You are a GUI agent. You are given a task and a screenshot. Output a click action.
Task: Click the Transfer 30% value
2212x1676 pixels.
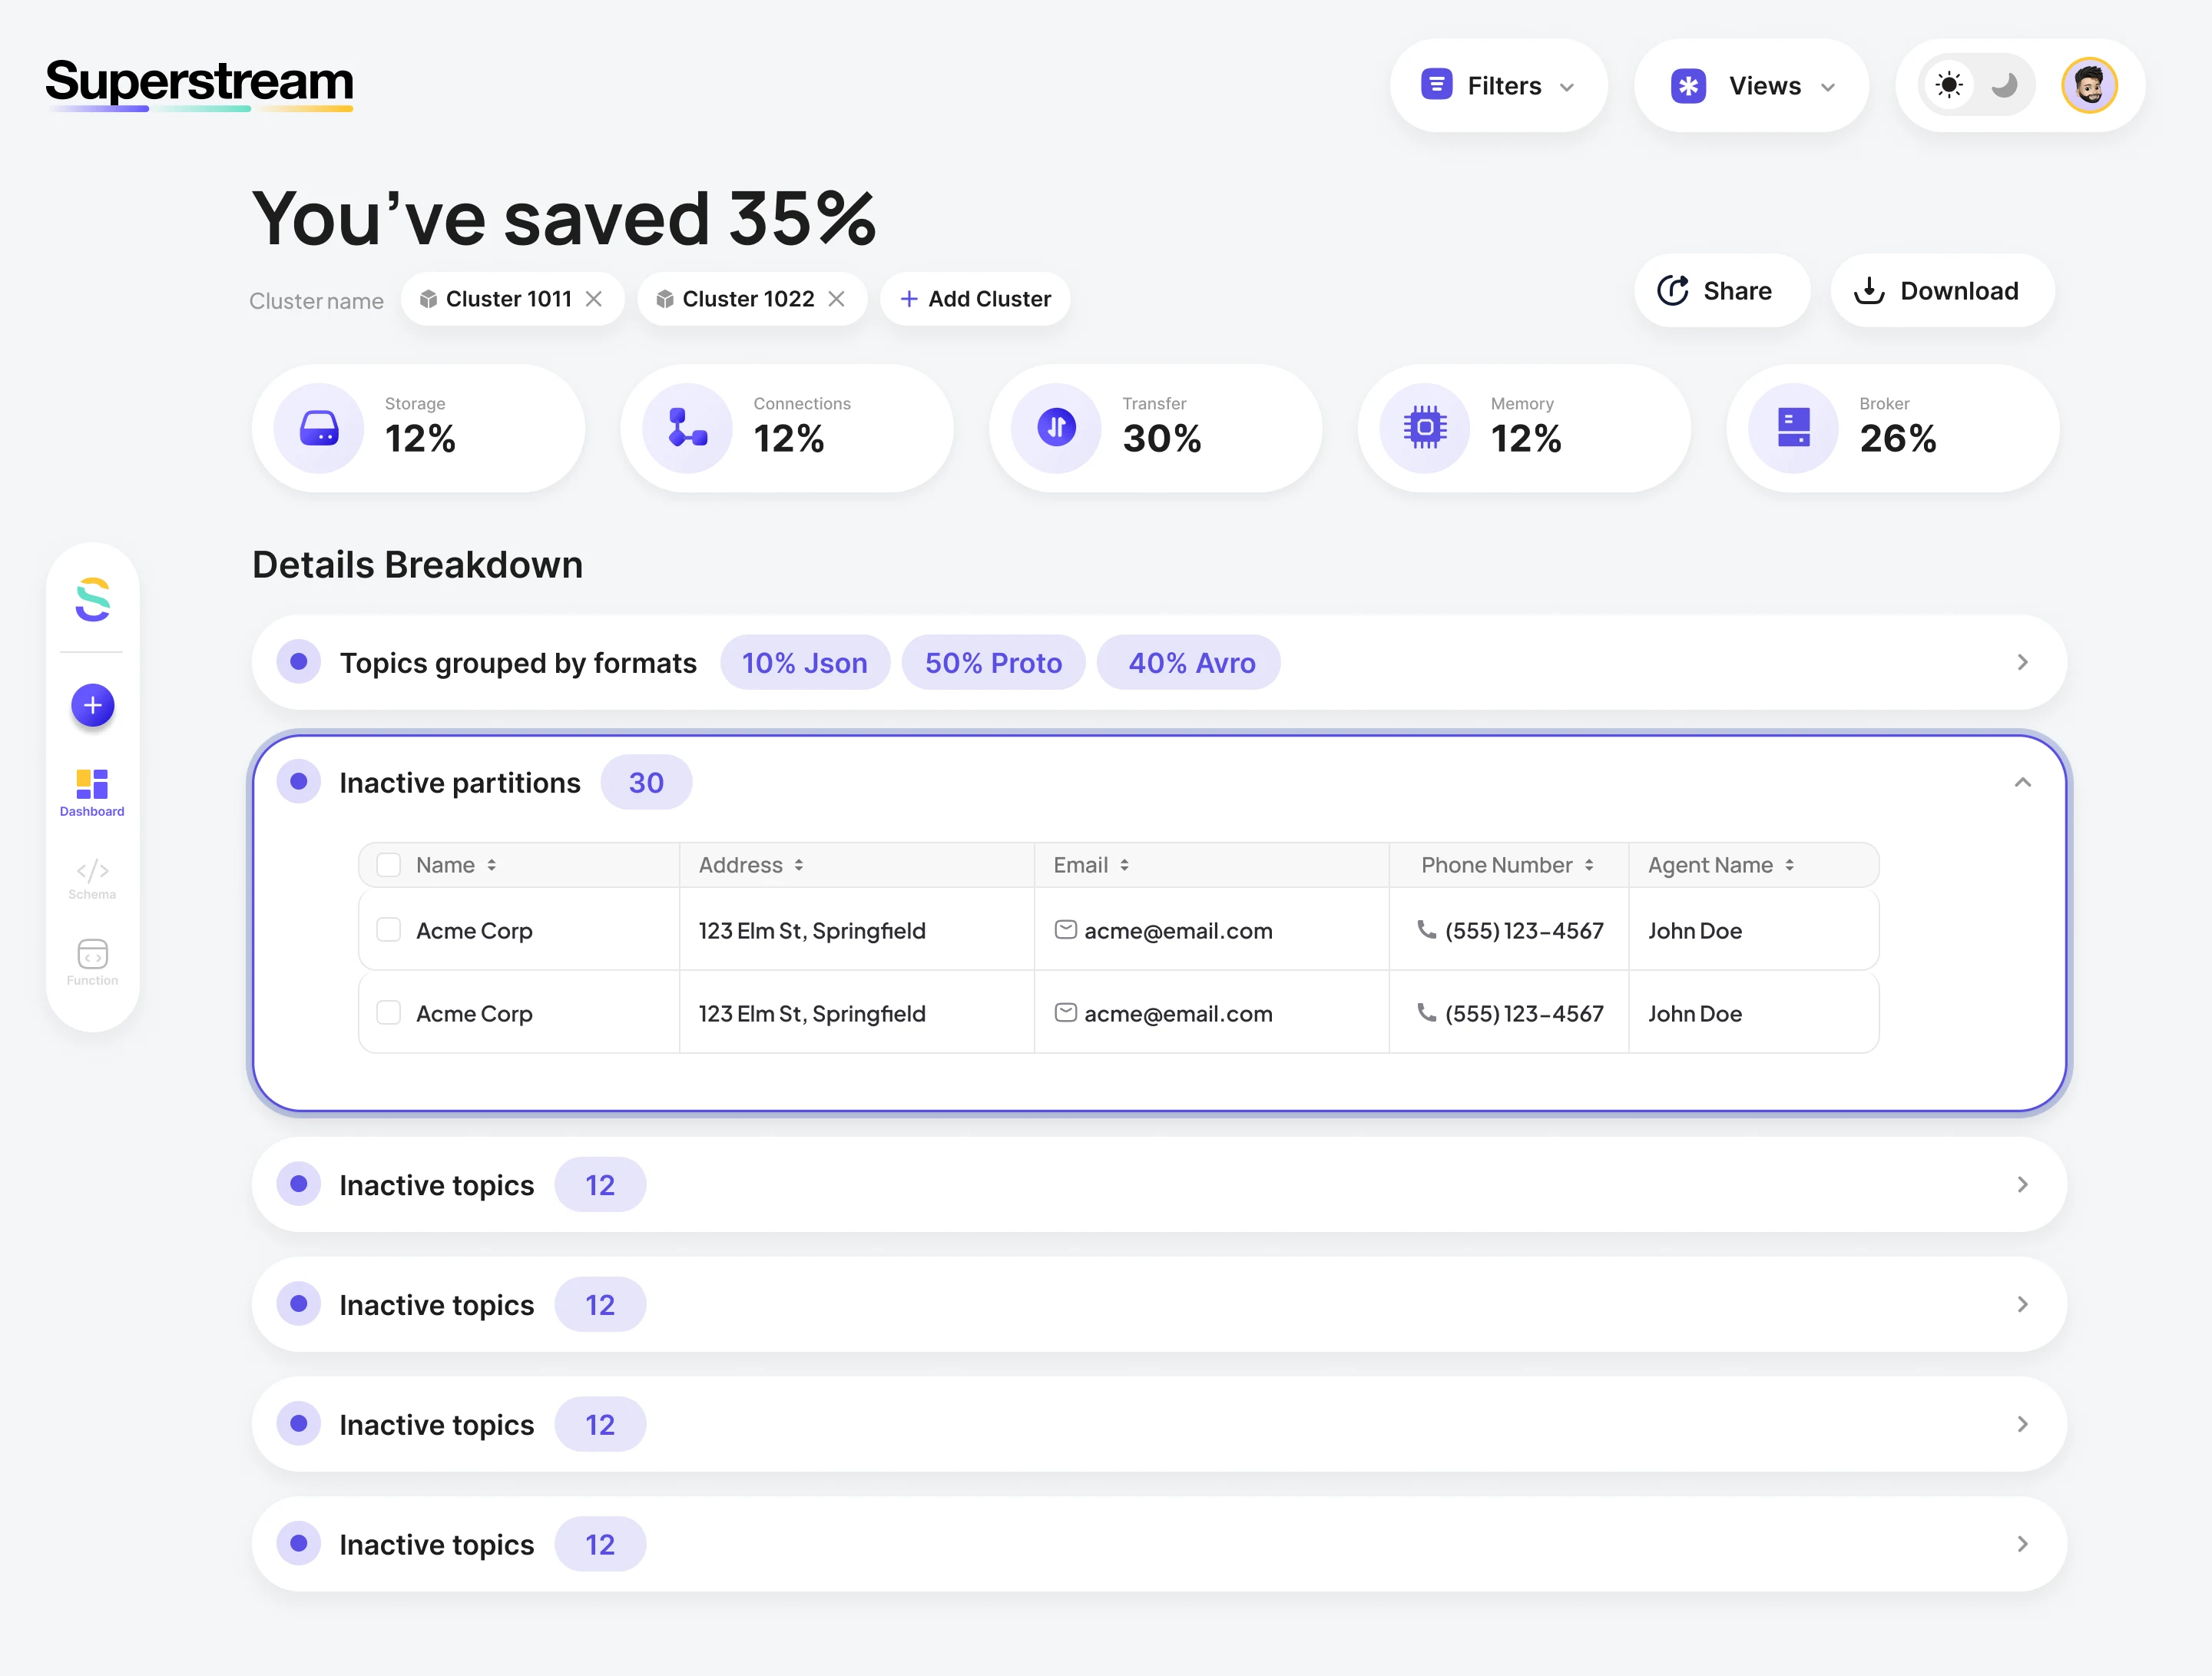click(x=1162, y=439)
